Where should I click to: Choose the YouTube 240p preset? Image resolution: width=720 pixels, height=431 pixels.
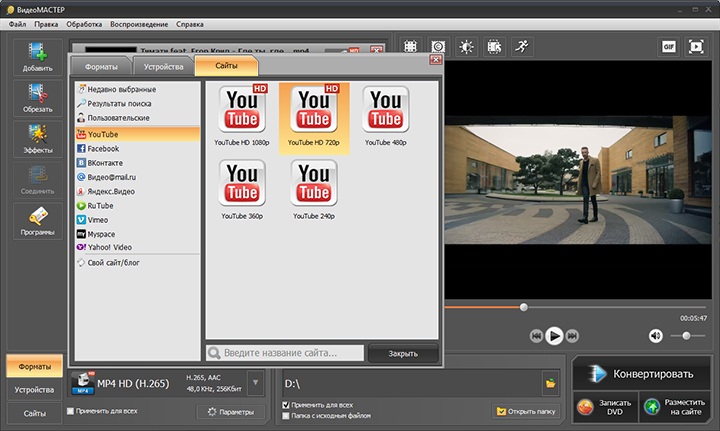coord(314,190)
